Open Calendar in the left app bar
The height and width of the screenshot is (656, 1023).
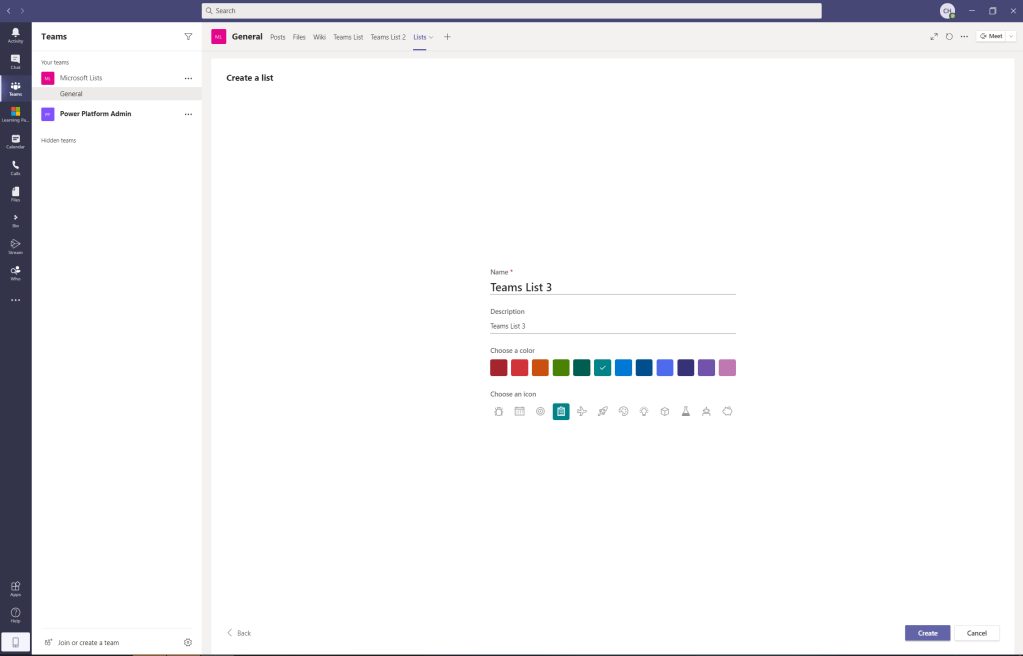point(15,141)
